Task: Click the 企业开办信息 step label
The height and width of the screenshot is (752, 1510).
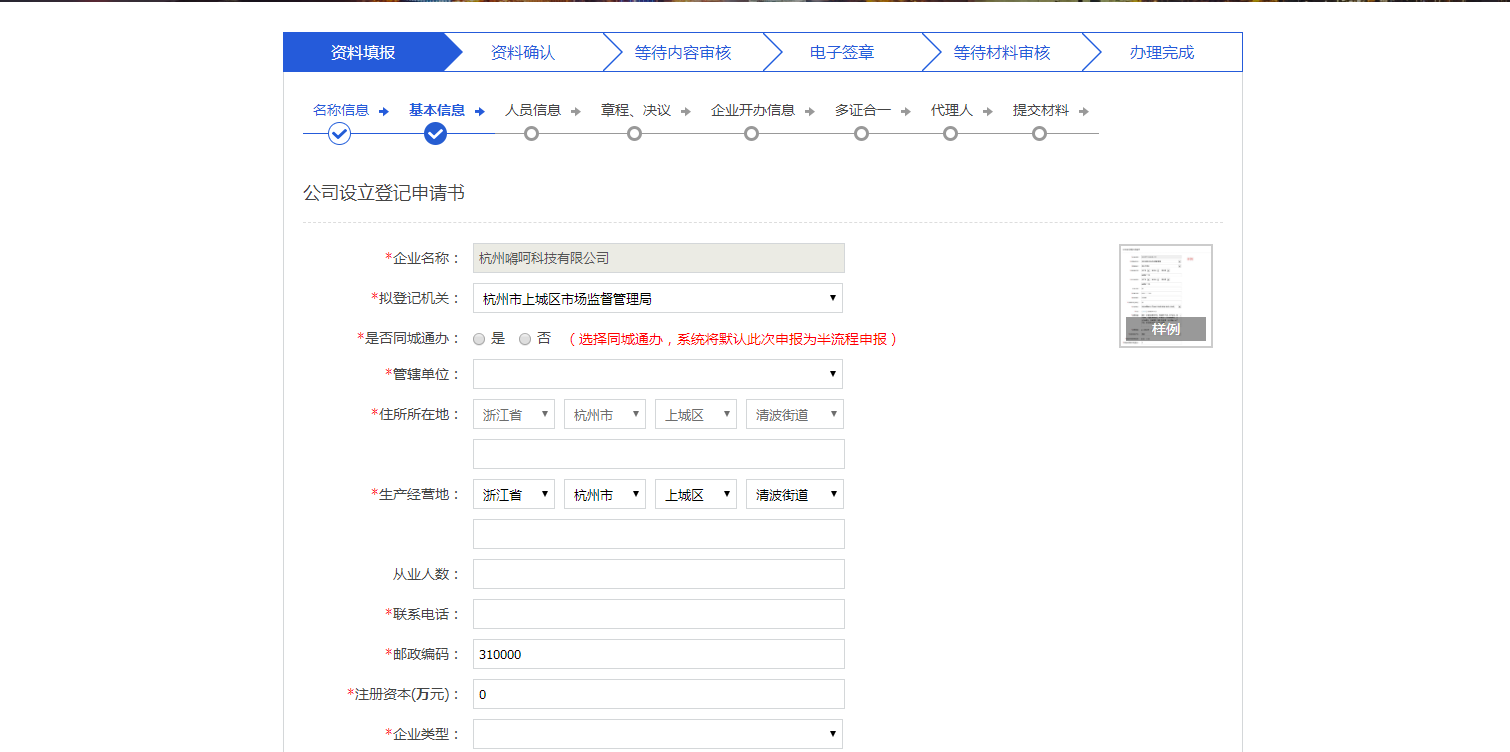Action: 752,110
